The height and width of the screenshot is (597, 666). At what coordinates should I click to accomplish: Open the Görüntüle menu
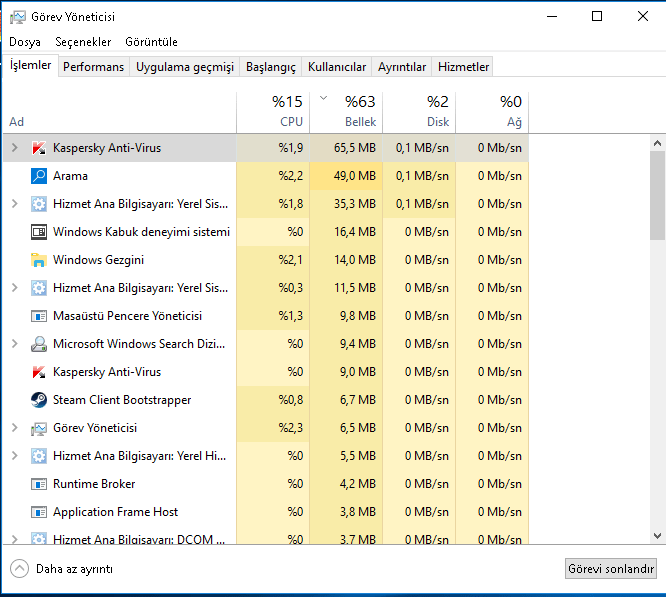click(151, 42)
